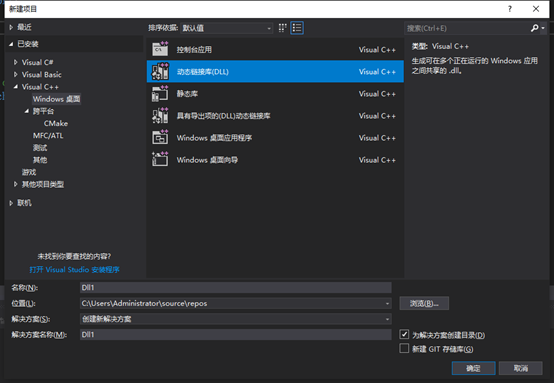This screenshot has width=554, height=383.
Task: Close the 新建项目 dialog
Action: (536, 9)
